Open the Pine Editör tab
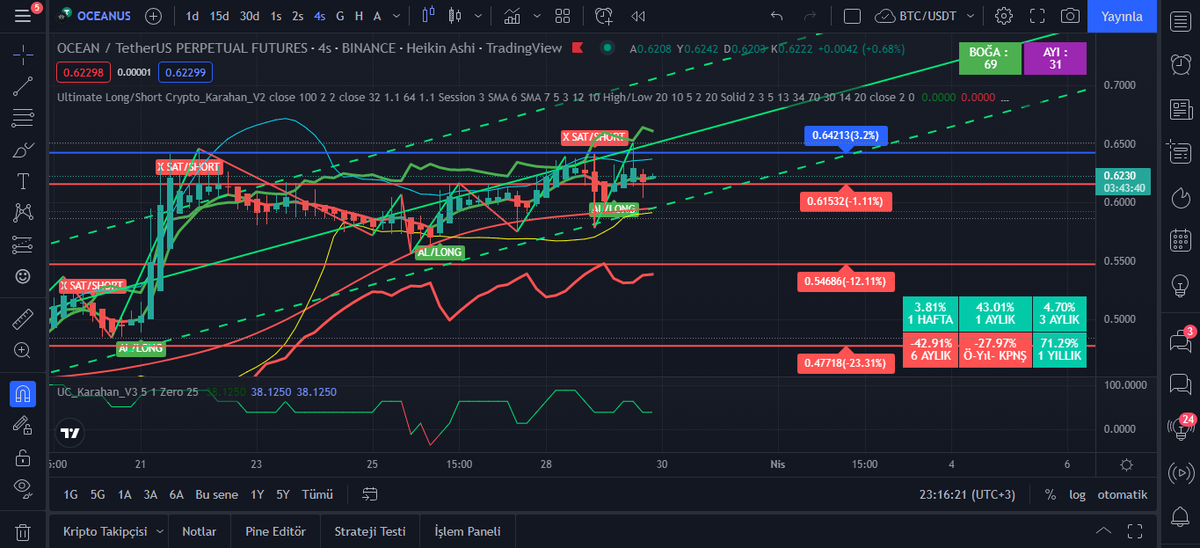This screenshot has width=1200, height=548. click(x=275, y=531)
